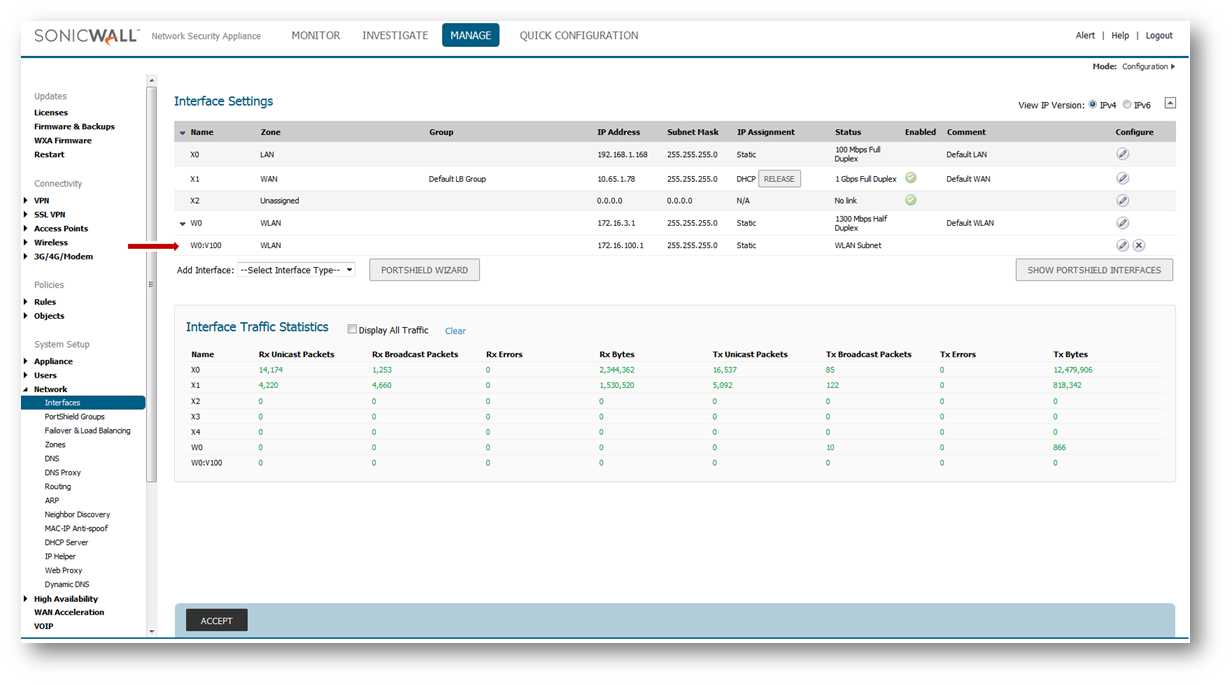Open configuration for the X2 interface
The image size is (1232, 685).
pyautogui.click(x=1122, y=201)
